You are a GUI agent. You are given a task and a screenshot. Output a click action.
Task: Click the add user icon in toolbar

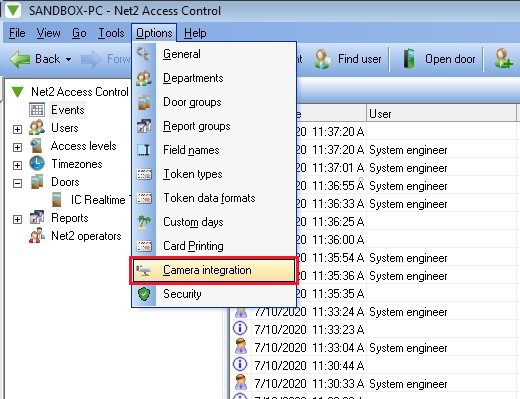(503, 59)
